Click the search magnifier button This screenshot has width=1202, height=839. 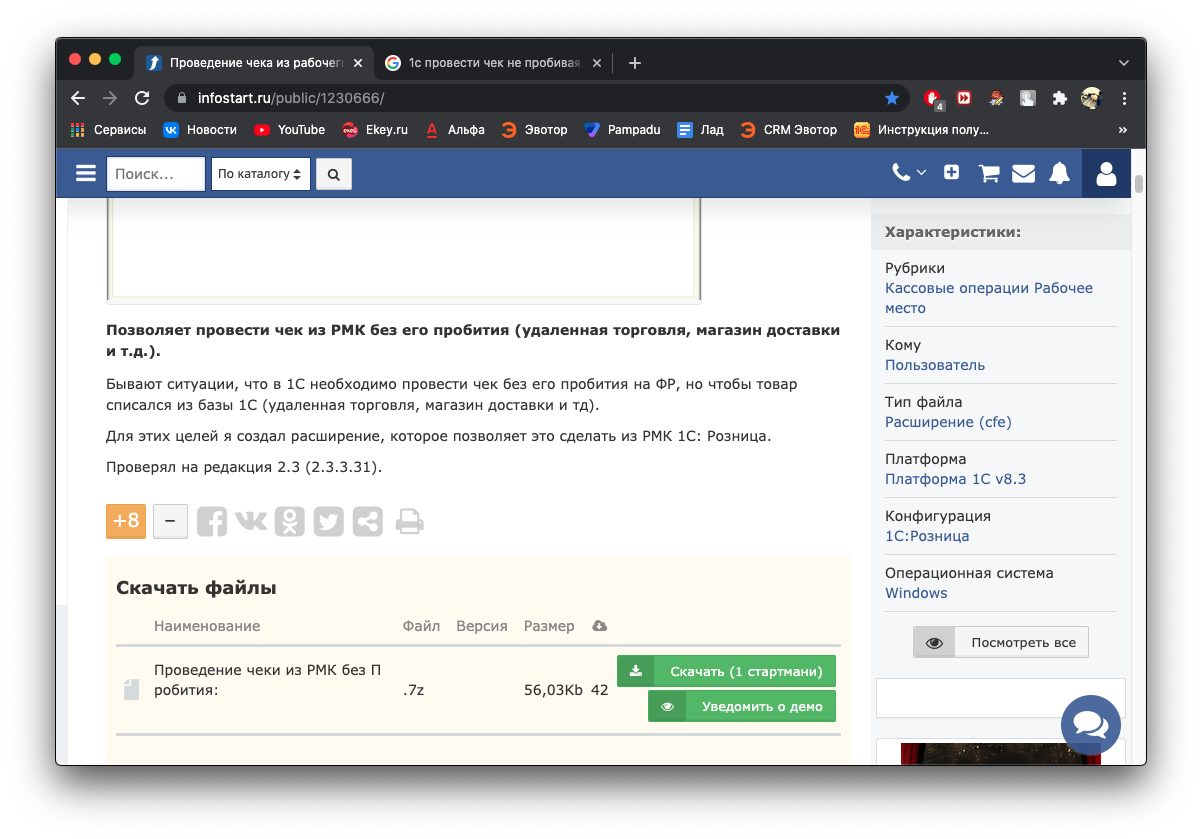pos(333,174)
